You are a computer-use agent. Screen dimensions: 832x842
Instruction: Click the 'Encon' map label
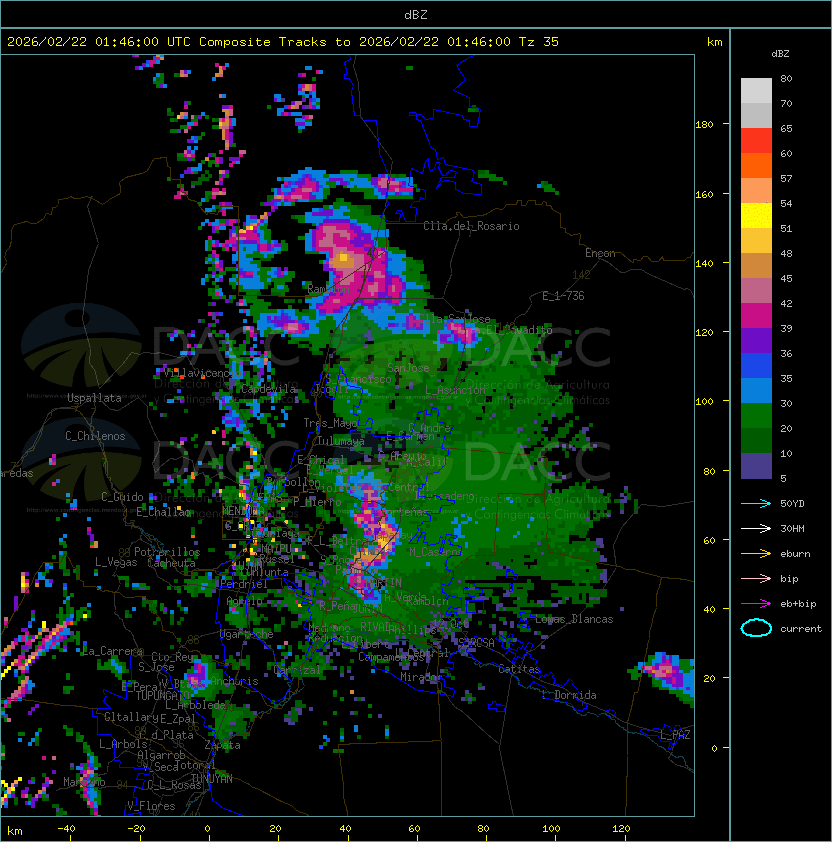point(600,253)
